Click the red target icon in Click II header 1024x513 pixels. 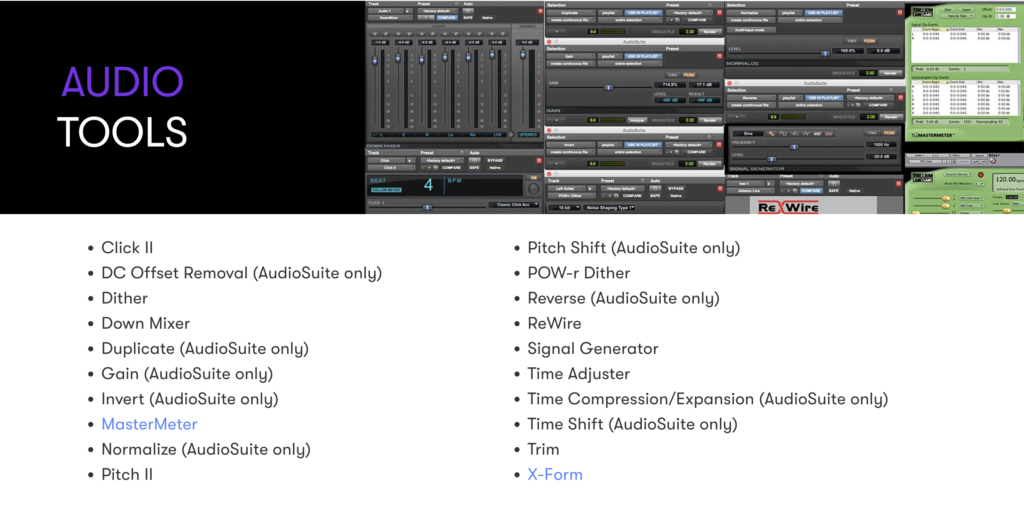coord(539,161)
